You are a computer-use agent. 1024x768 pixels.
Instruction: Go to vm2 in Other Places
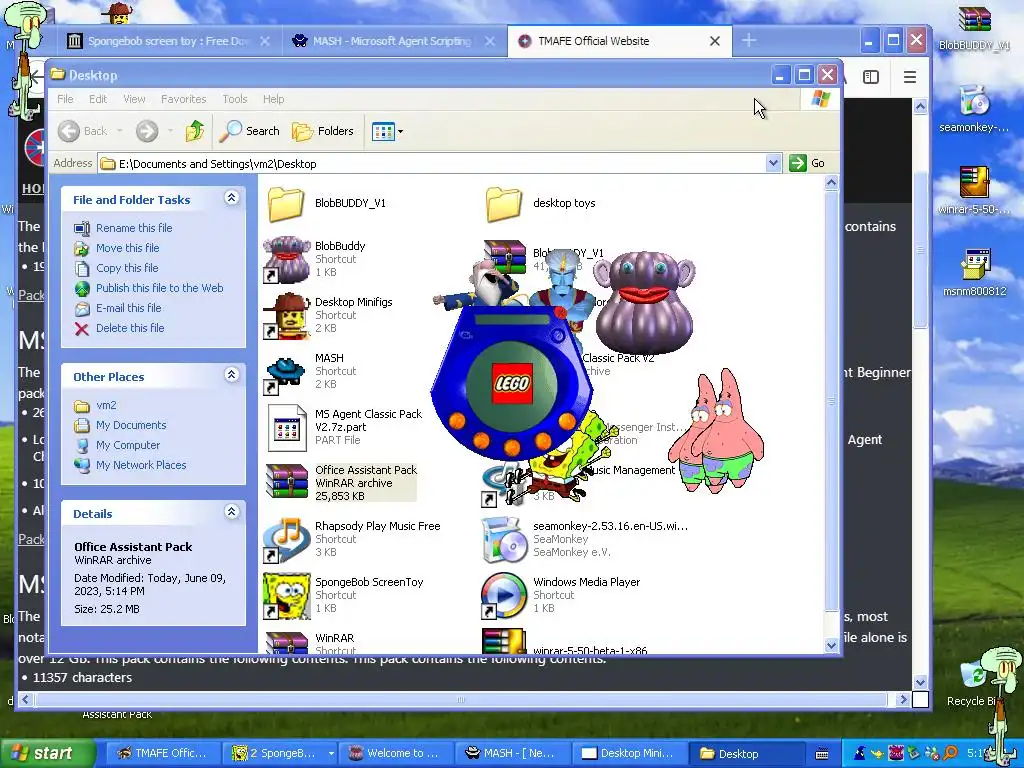click(x=106, y=406)
